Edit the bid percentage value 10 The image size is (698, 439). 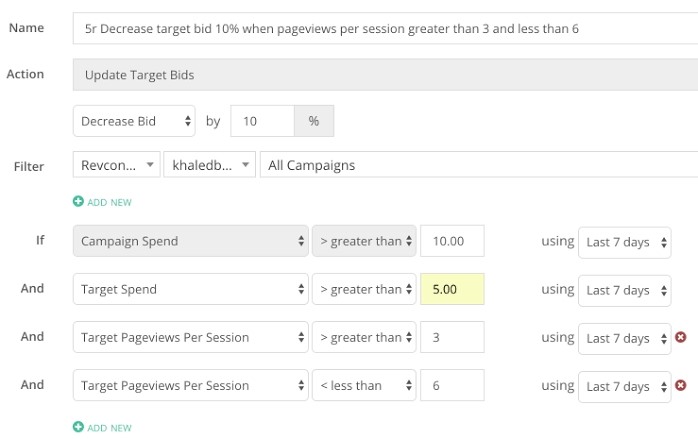[262, 121]
